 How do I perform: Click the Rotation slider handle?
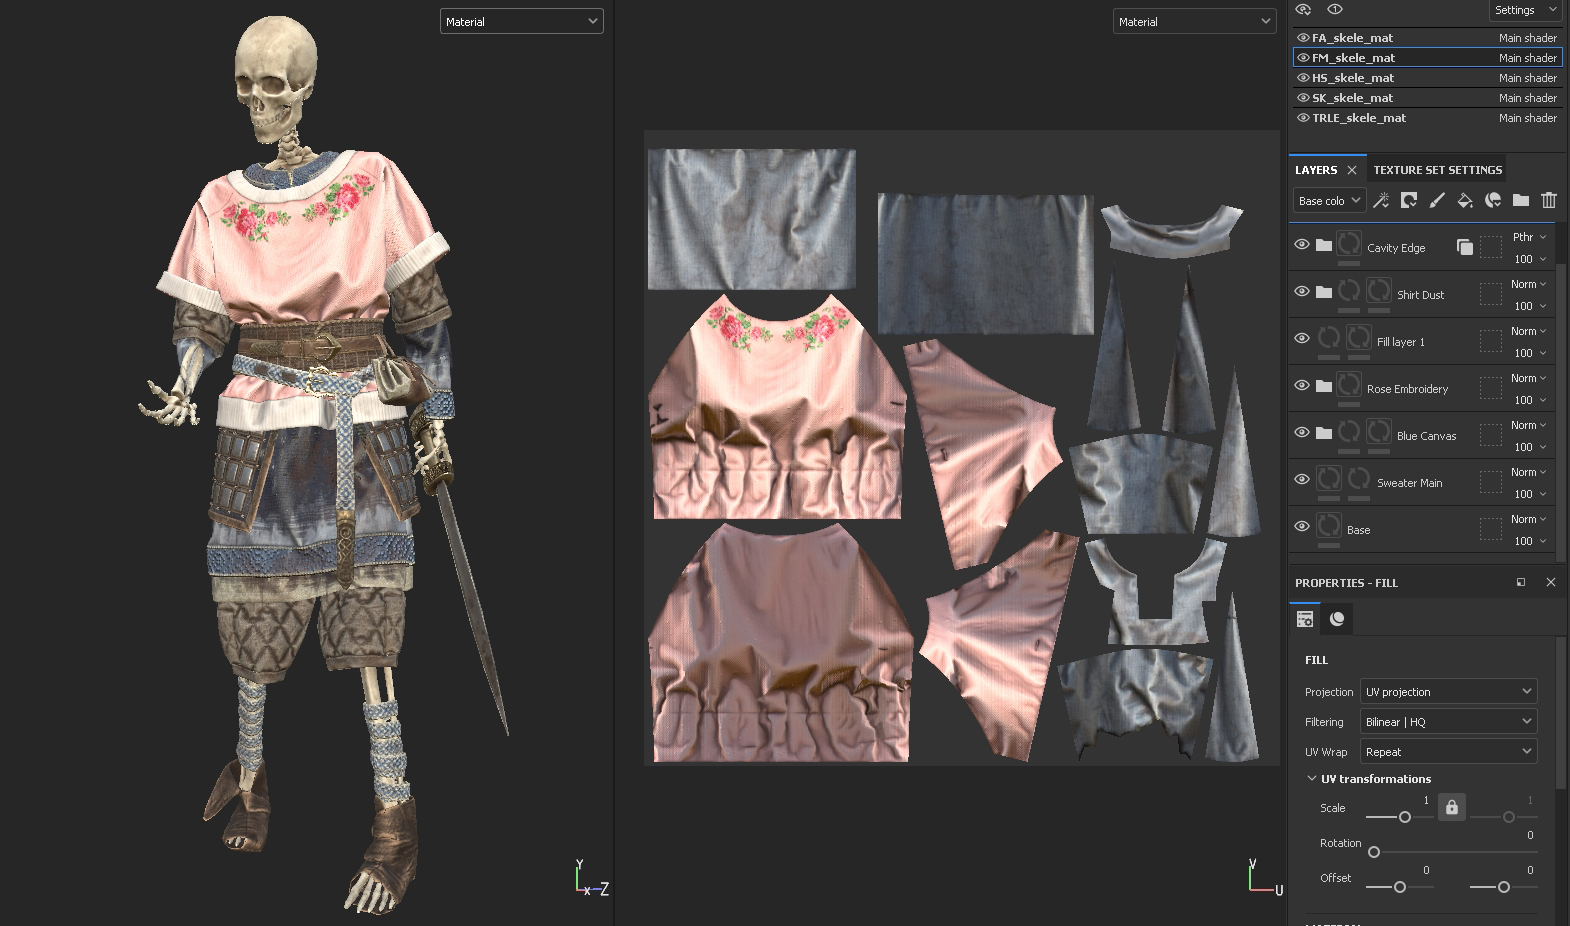(1374, 852)
